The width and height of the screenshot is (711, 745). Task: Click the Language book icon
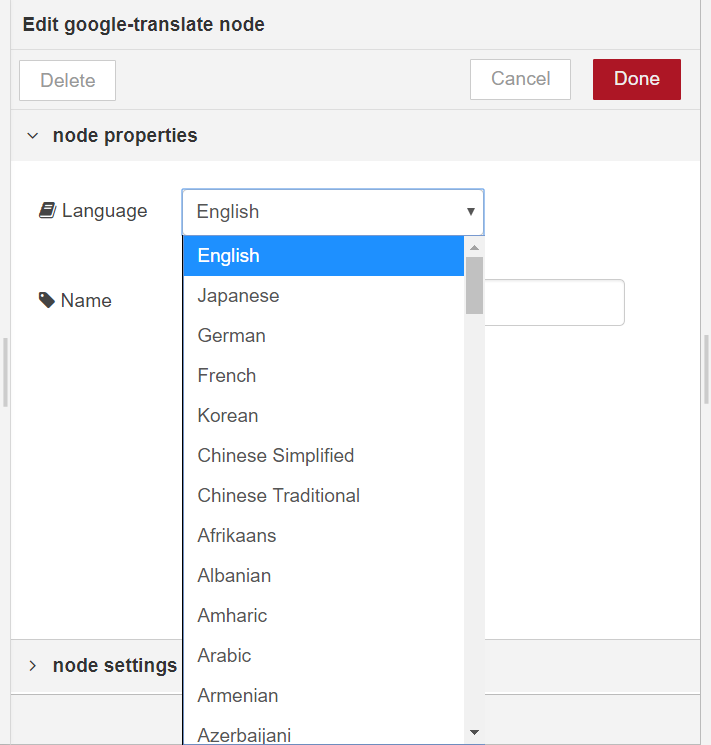click(x=48, y=210)
